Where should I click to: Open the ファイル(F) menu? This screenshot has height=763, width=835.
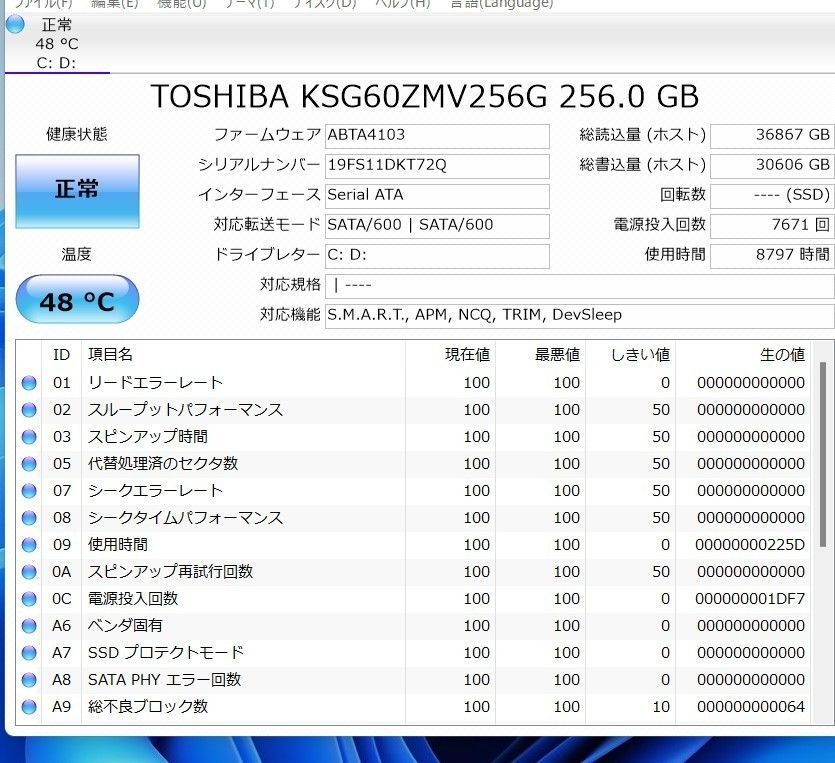[x=43, y=4]
